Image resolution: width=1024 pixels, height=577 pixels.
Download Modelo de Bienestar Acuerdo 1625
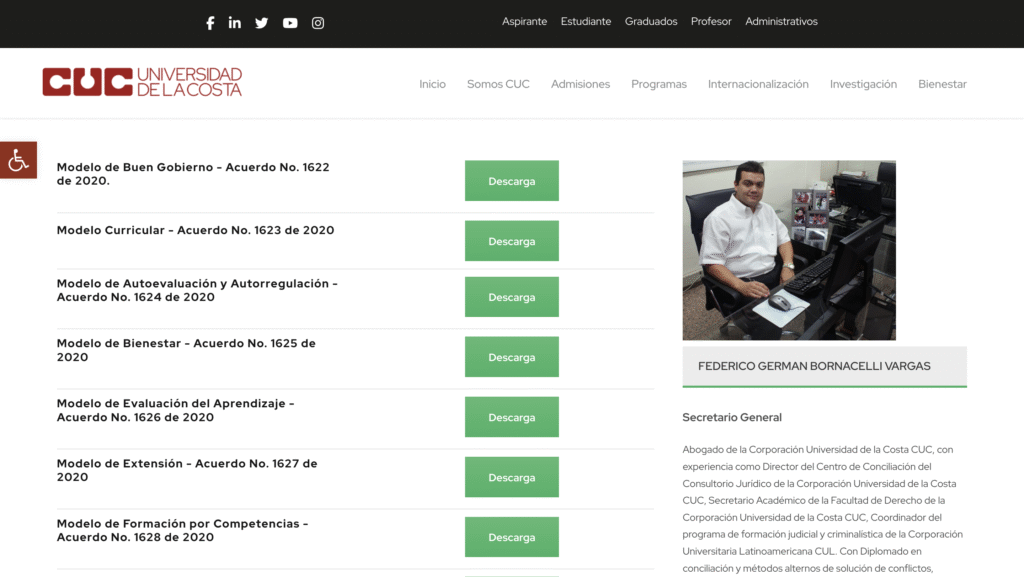[x=511, y=357]
